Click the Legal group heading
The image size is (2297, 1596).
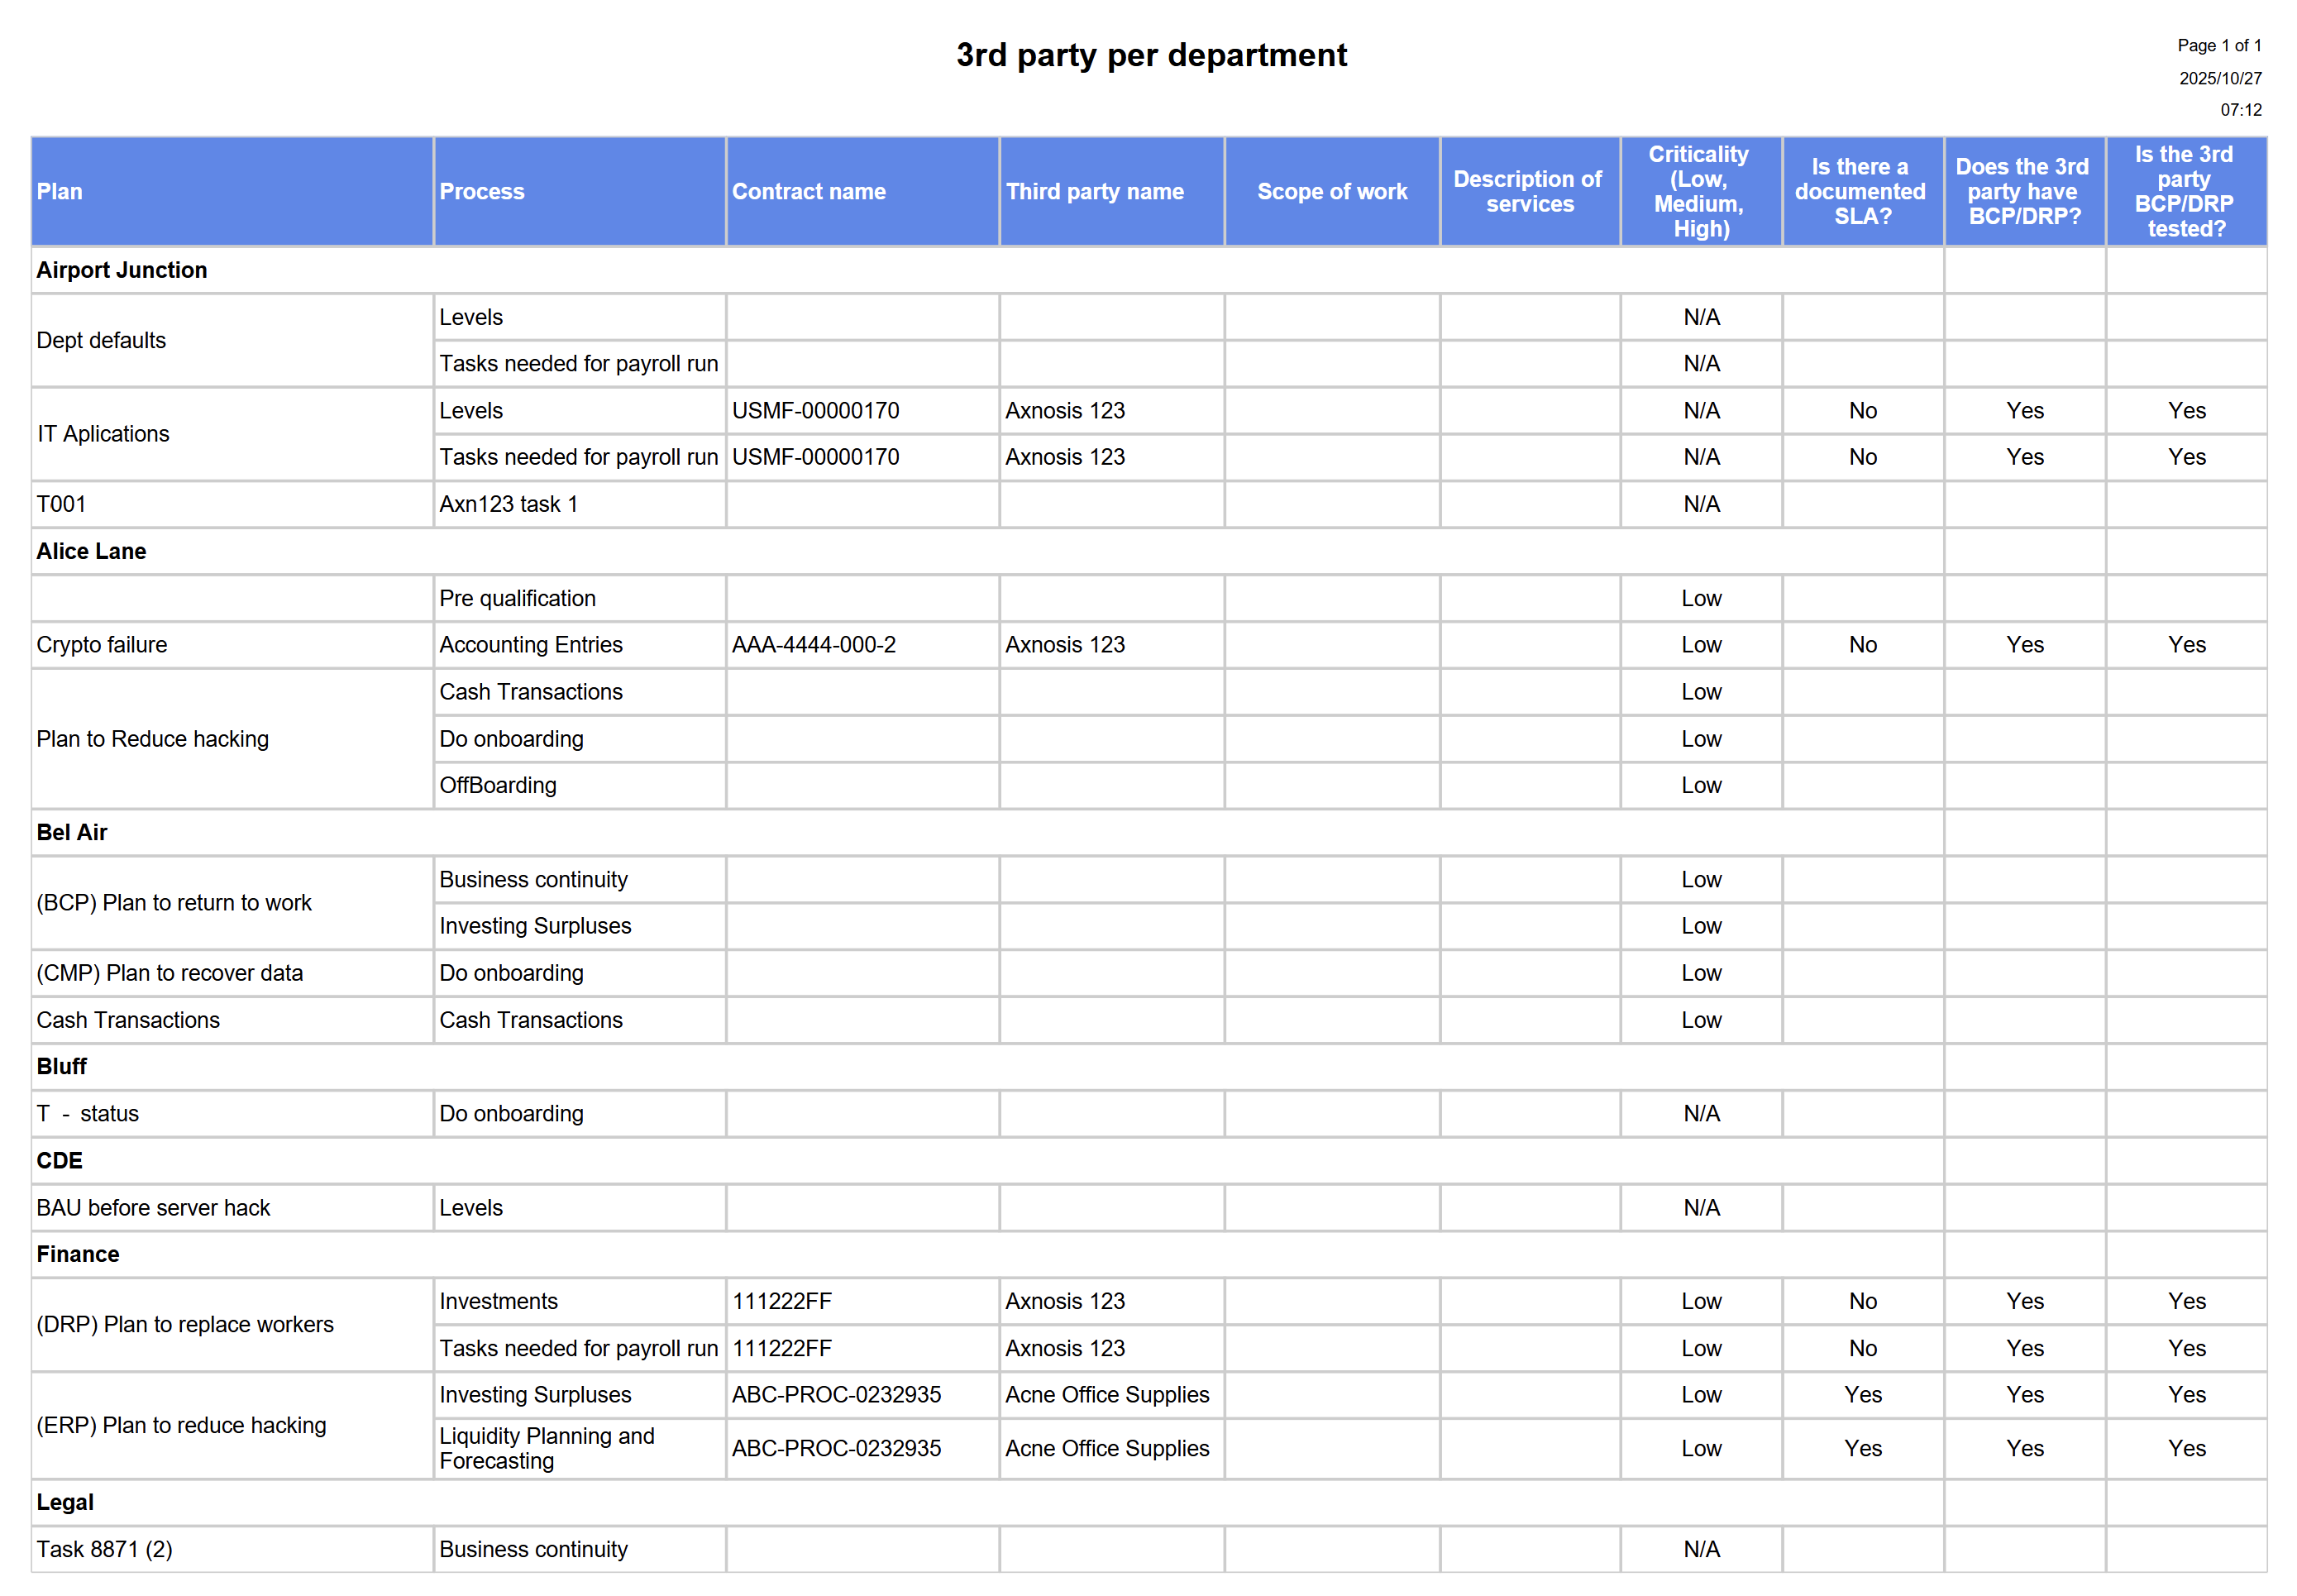pos(65,1502)
